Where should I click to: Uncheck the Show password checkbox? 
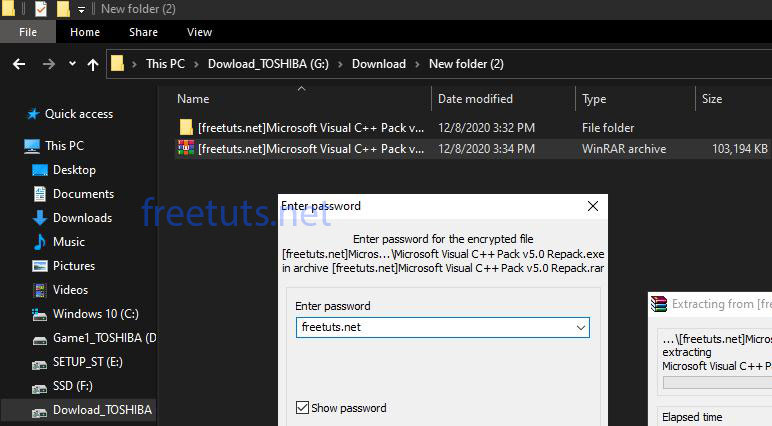[302, 407]
